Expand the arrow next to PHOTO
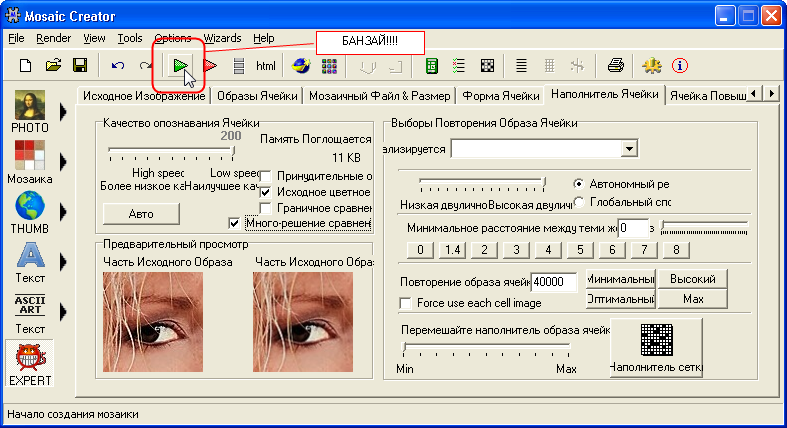 (63, 111)
